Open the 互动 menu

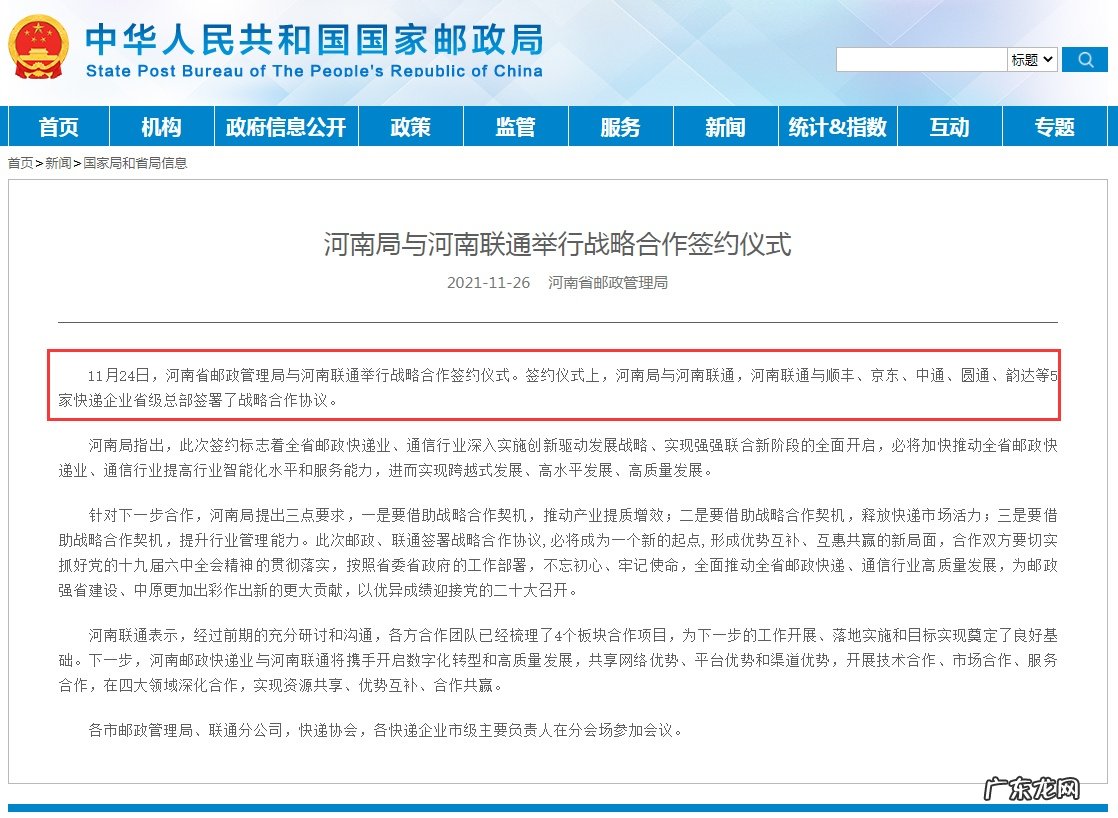click(x=949, y=126)
